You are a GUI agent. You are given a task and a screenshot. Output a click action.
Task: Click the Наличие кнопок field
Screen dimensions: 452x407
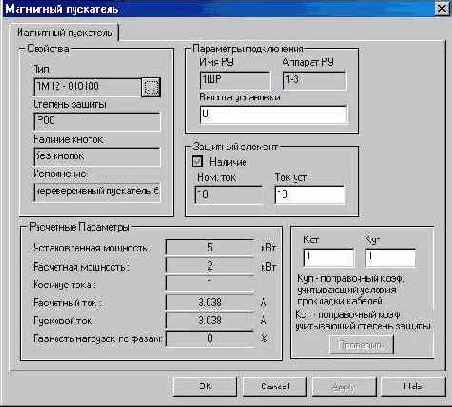[97, 157]
